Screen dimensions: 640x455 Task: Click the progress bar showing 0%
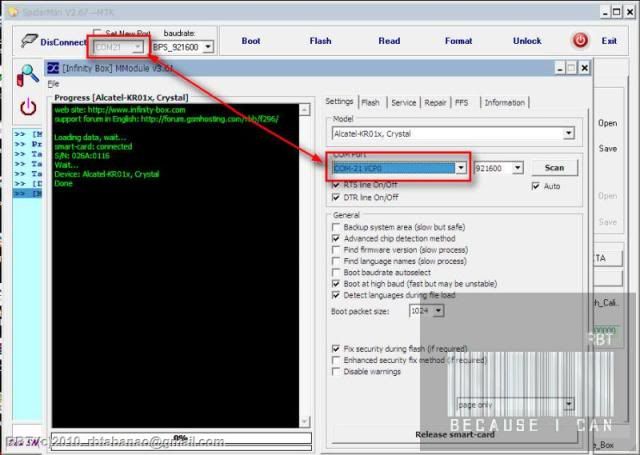click(181, 437)
